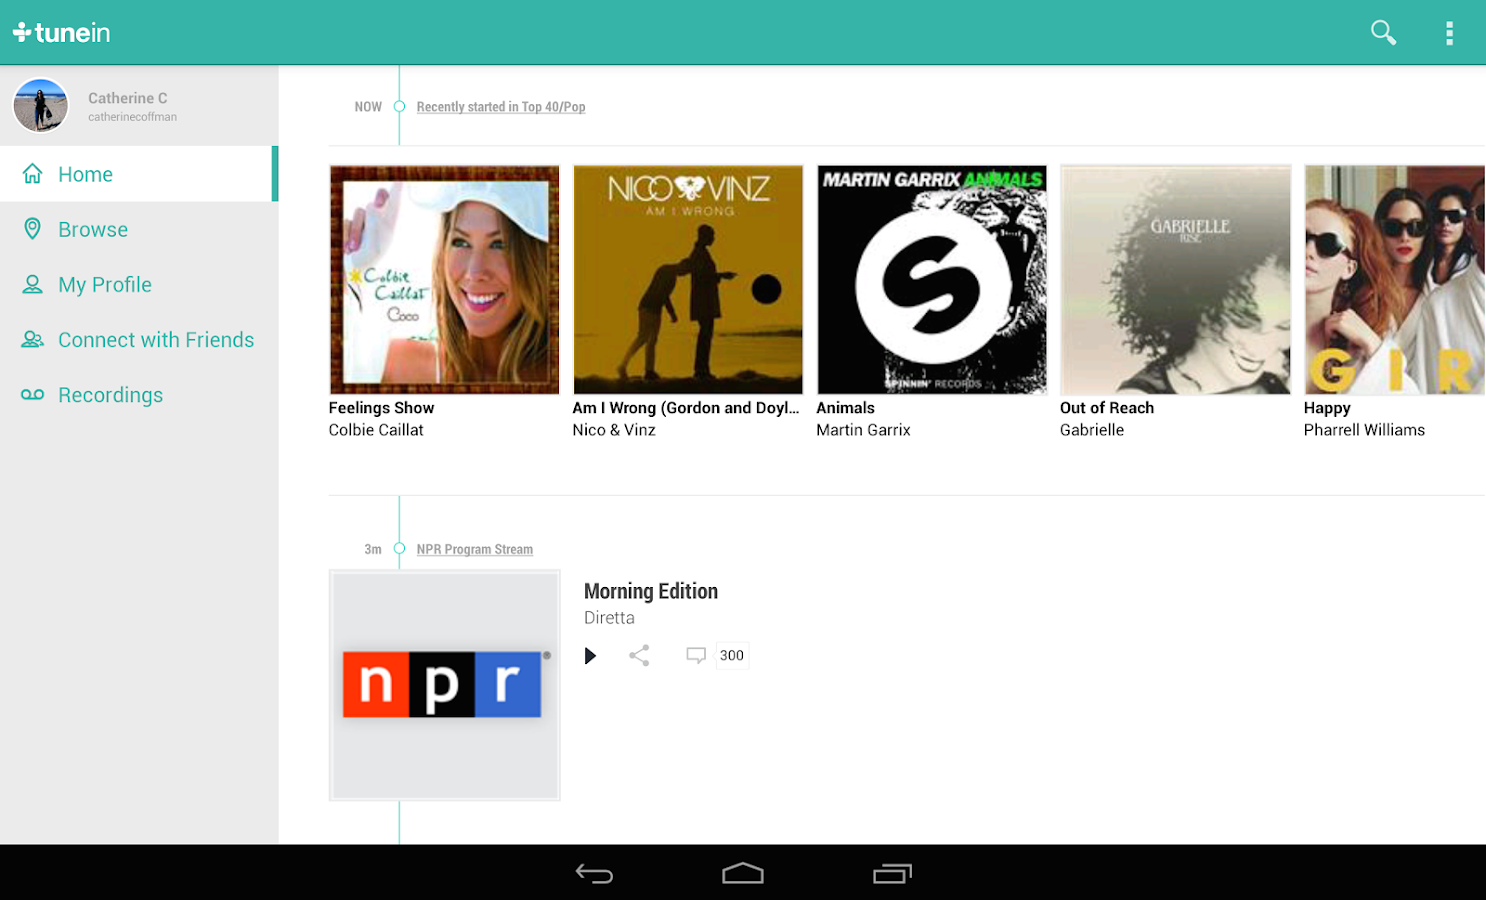Screen dimensions: 1486x900
Task: Click the Diretta subtitle text
Action: (609, 618)
